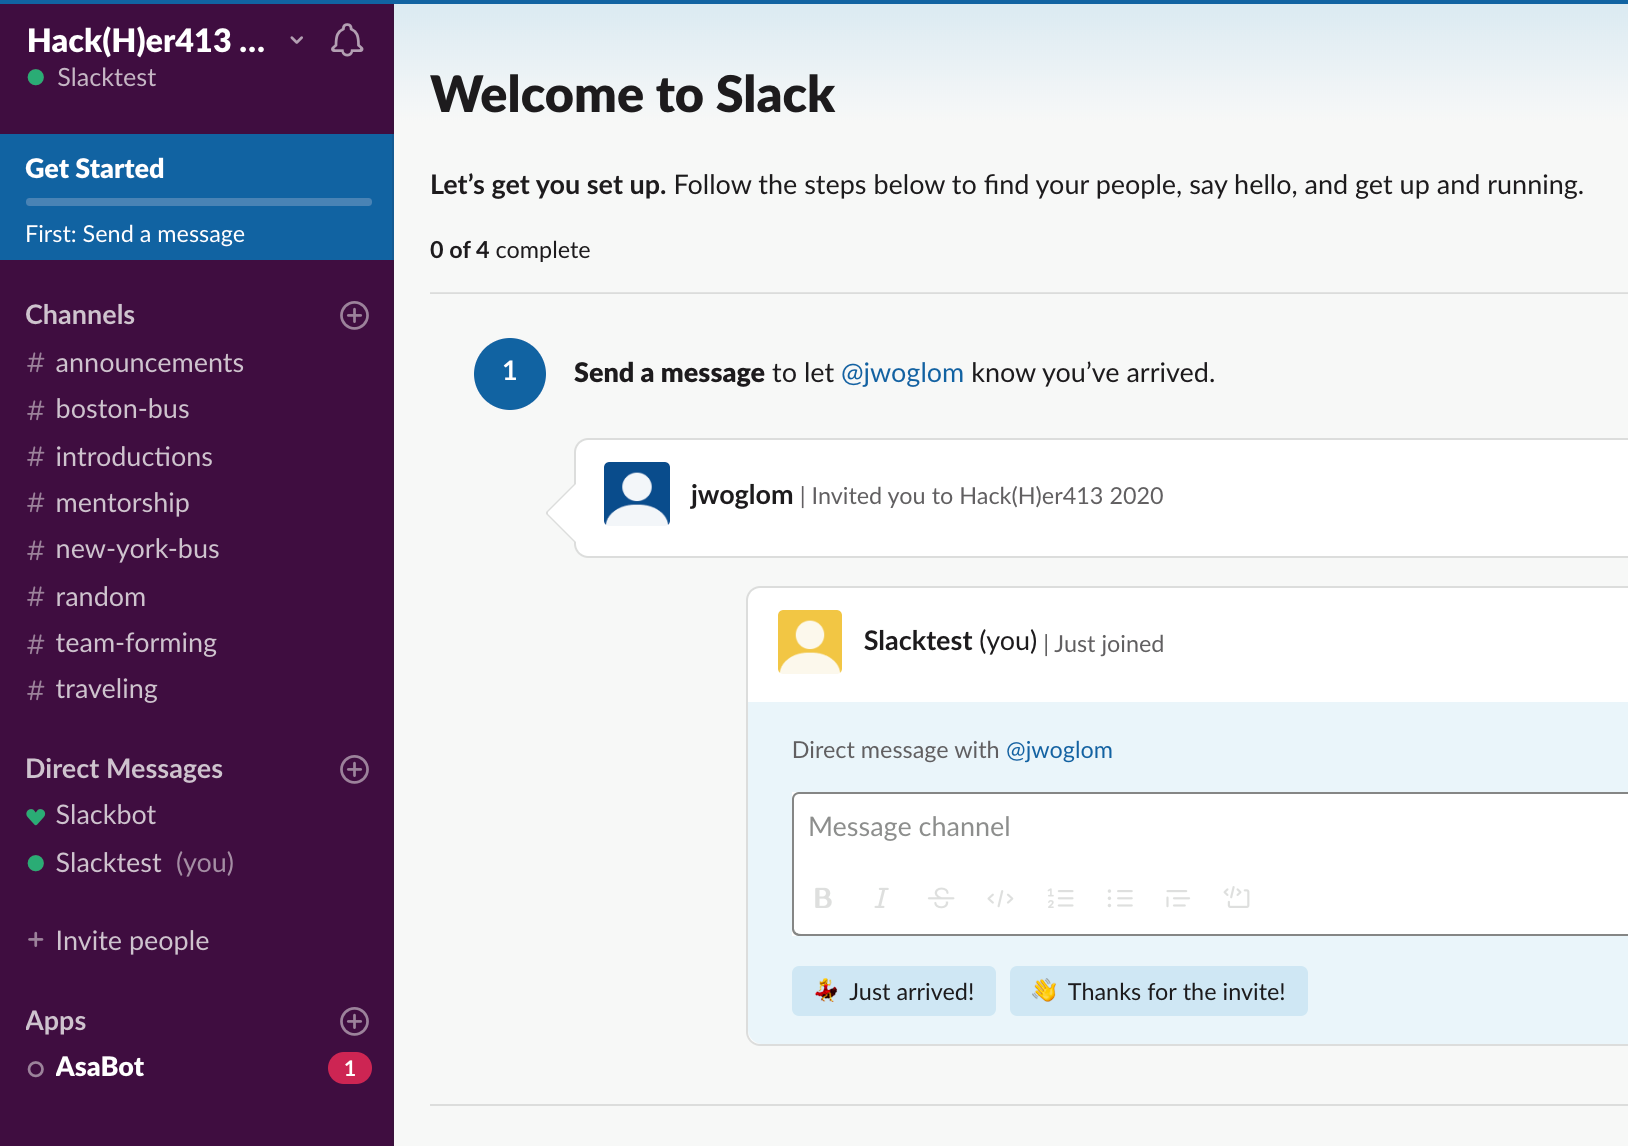This screenshot has width=1628, height=1146.
Task: Toggle bulleted list formatting
Action: coord(1120,898)
